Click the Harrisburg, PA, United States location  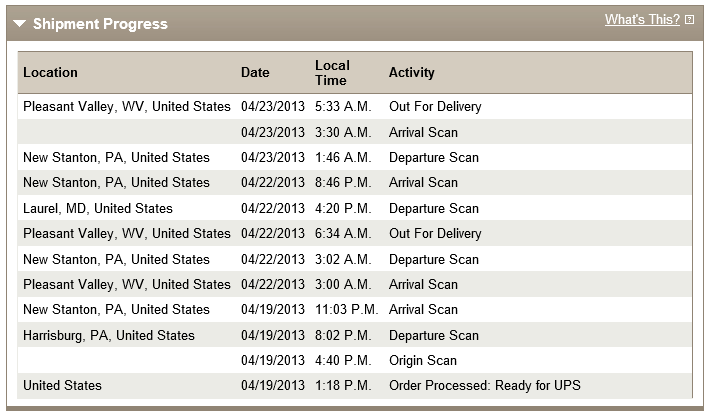[x=109, y=336]
